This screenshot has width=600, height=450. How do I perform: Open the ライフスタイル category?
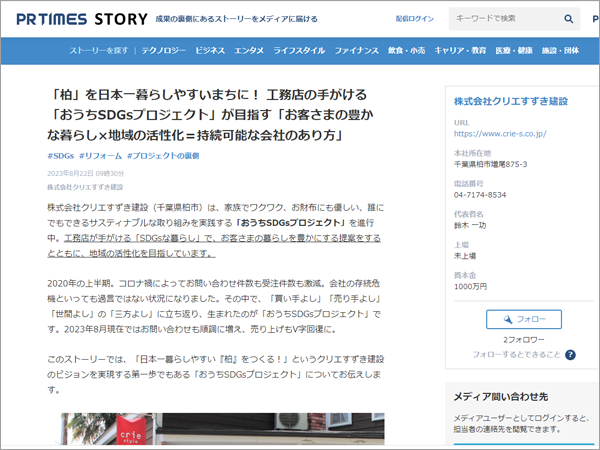coord(299,51)
